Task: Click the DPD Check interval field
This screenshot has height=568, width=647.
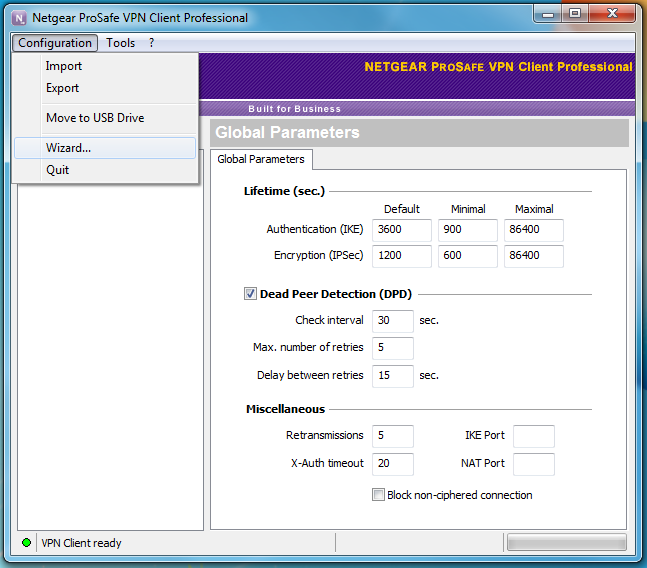Action: (392, 321)
